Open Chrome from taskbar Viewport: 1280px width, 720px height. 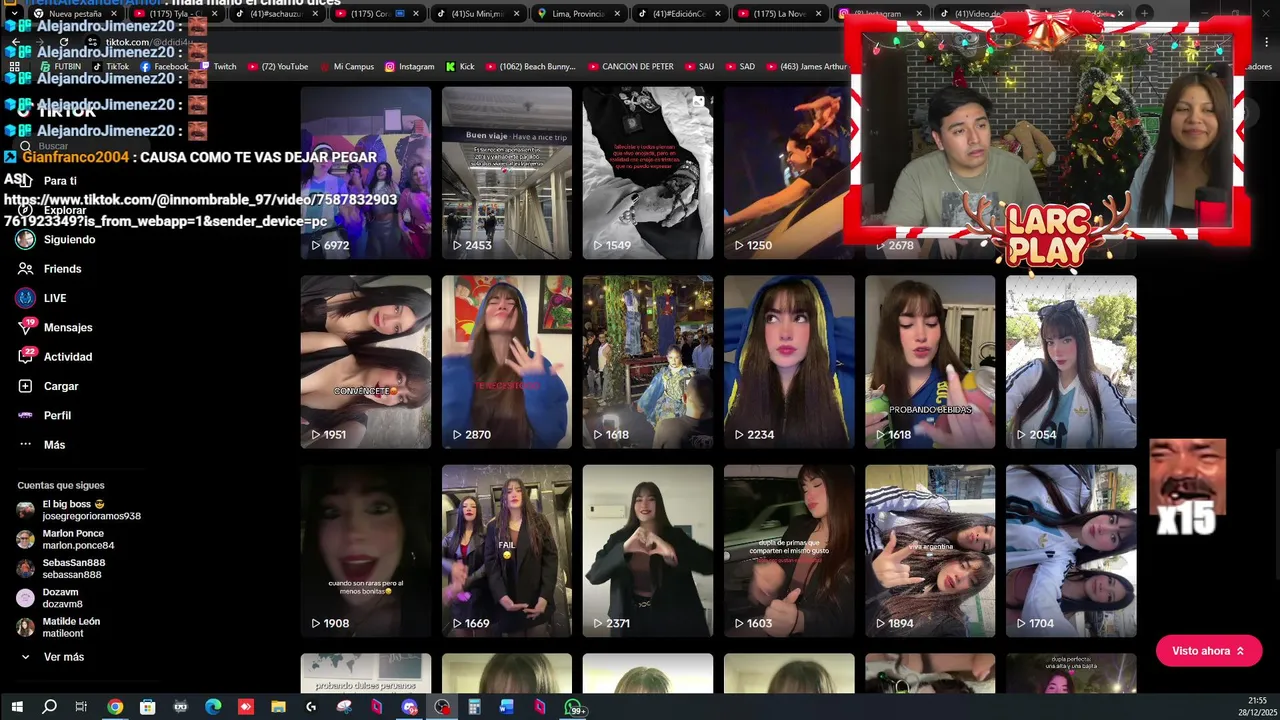coord(115,707)
